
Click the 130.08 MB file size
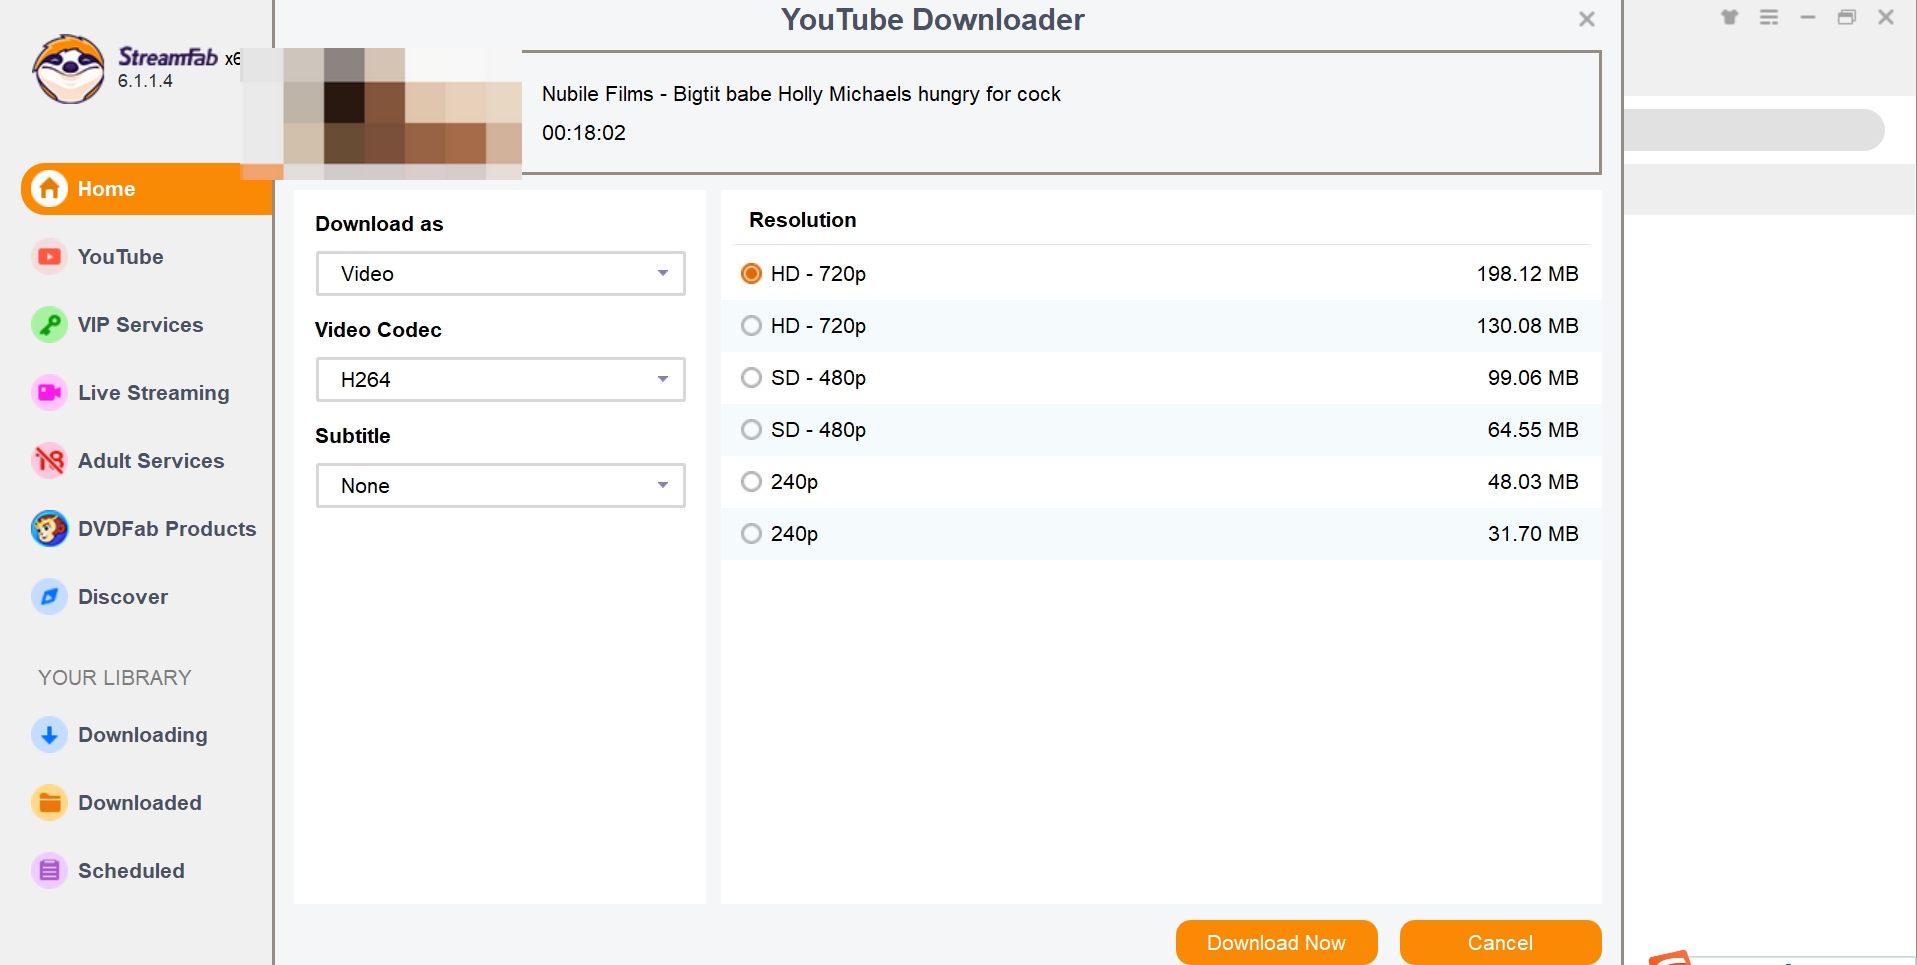point(1527,326)
